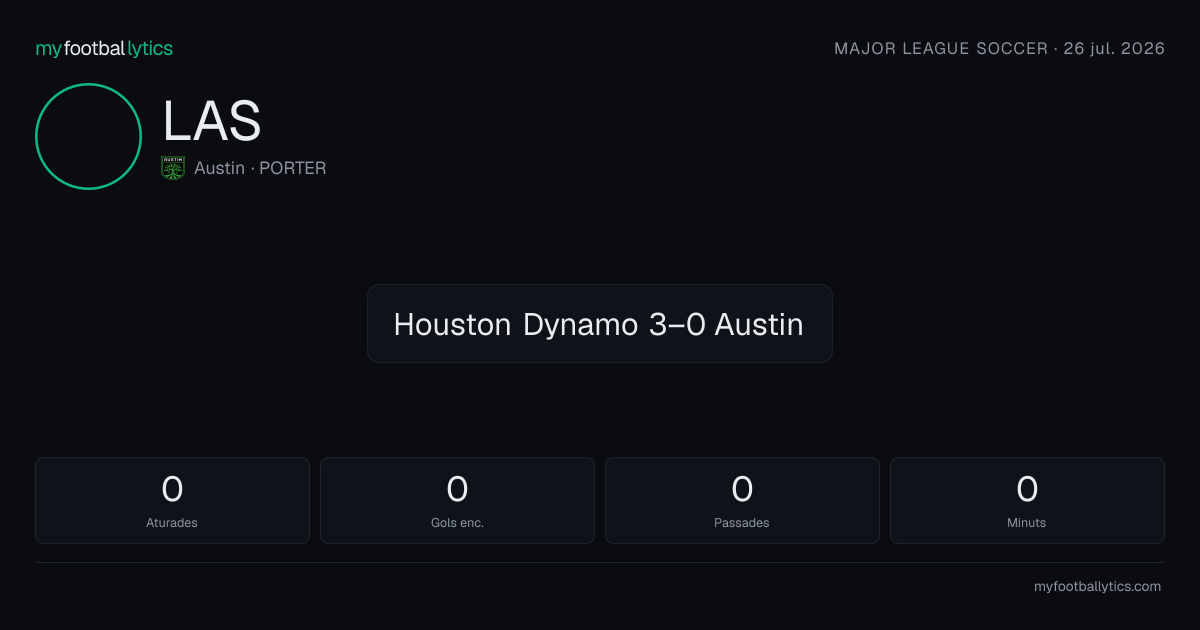Select the Minuts stat card
The width and height of the screenshot is (1200, 630).
[x=1027, y=500]
